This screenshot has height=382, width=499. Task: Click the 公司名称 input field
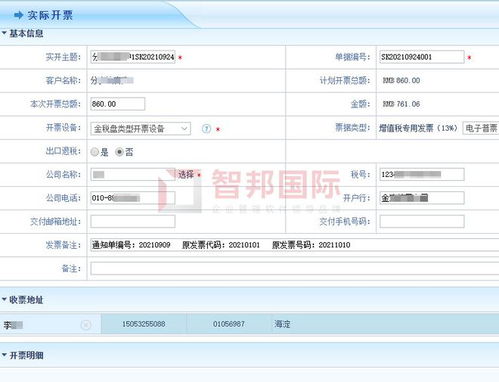[x=133, y=174]
